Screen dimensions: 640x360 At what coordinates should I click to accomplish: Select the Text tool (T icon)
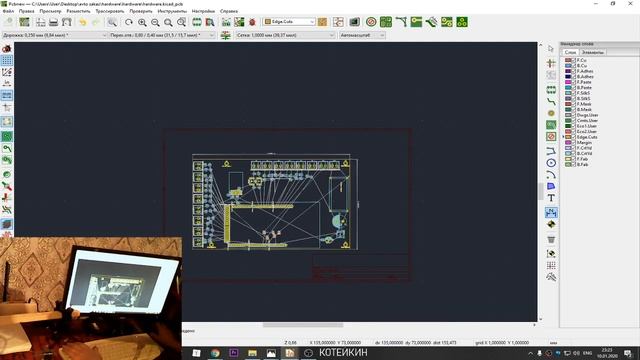tap(551, 198)
